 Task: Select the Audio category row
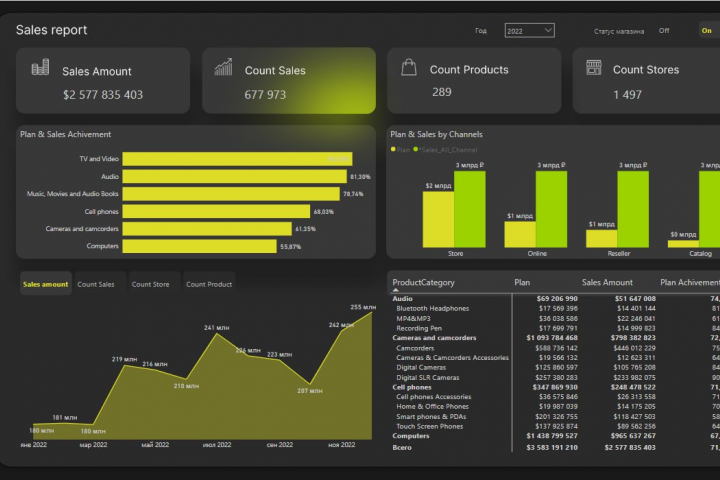tap(556, 299)
